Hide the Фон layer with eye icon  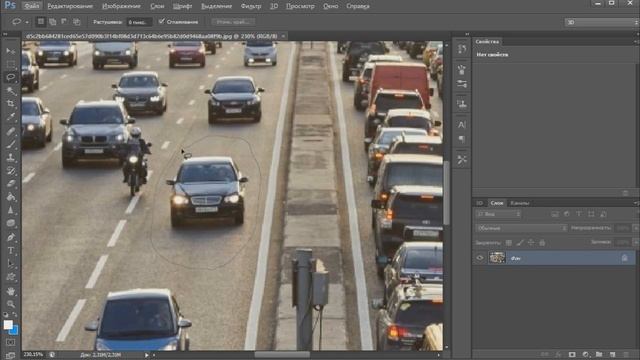coord(480,258)
